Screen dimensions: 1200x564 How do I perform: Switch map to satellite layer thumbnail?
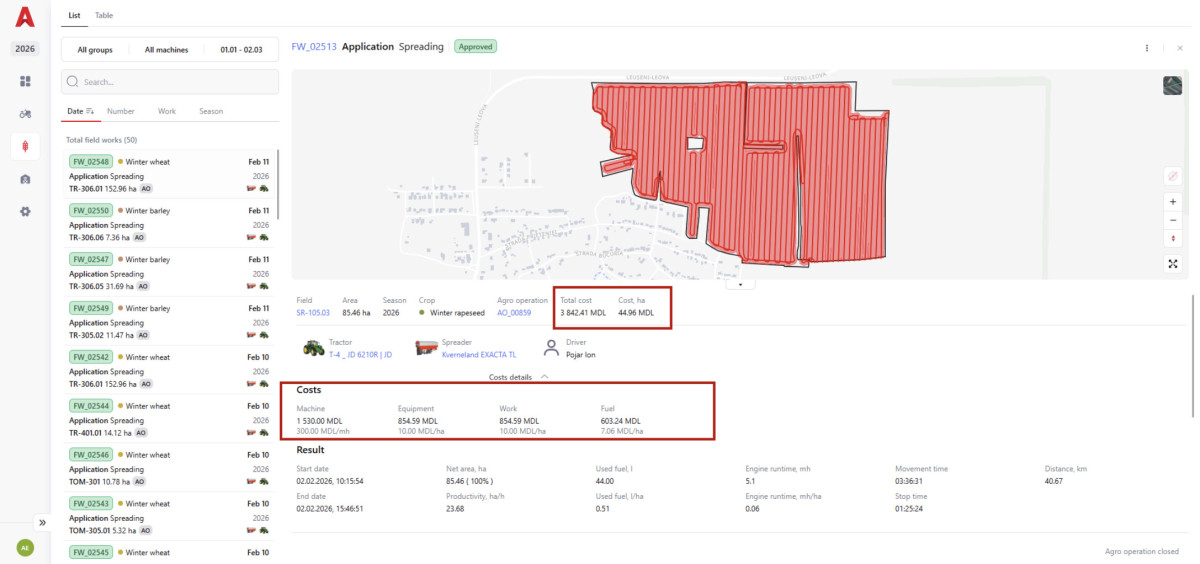(1173, 86)
